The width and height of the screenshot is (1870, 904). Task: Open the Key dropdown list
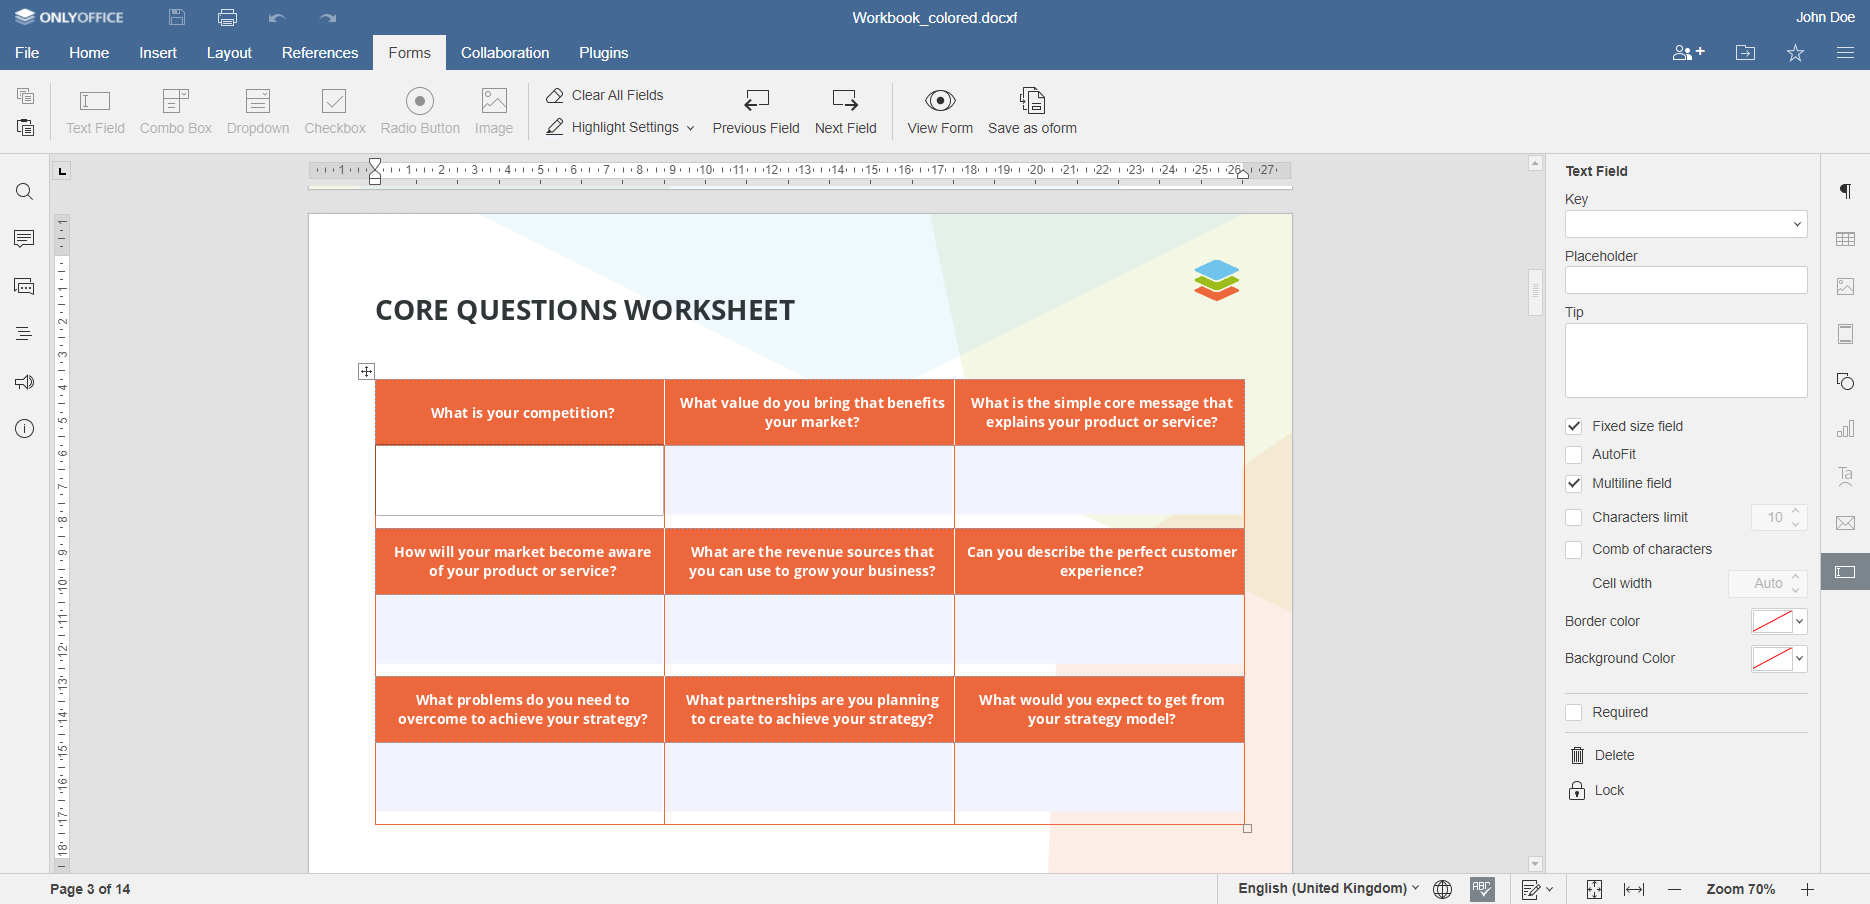1797,224
